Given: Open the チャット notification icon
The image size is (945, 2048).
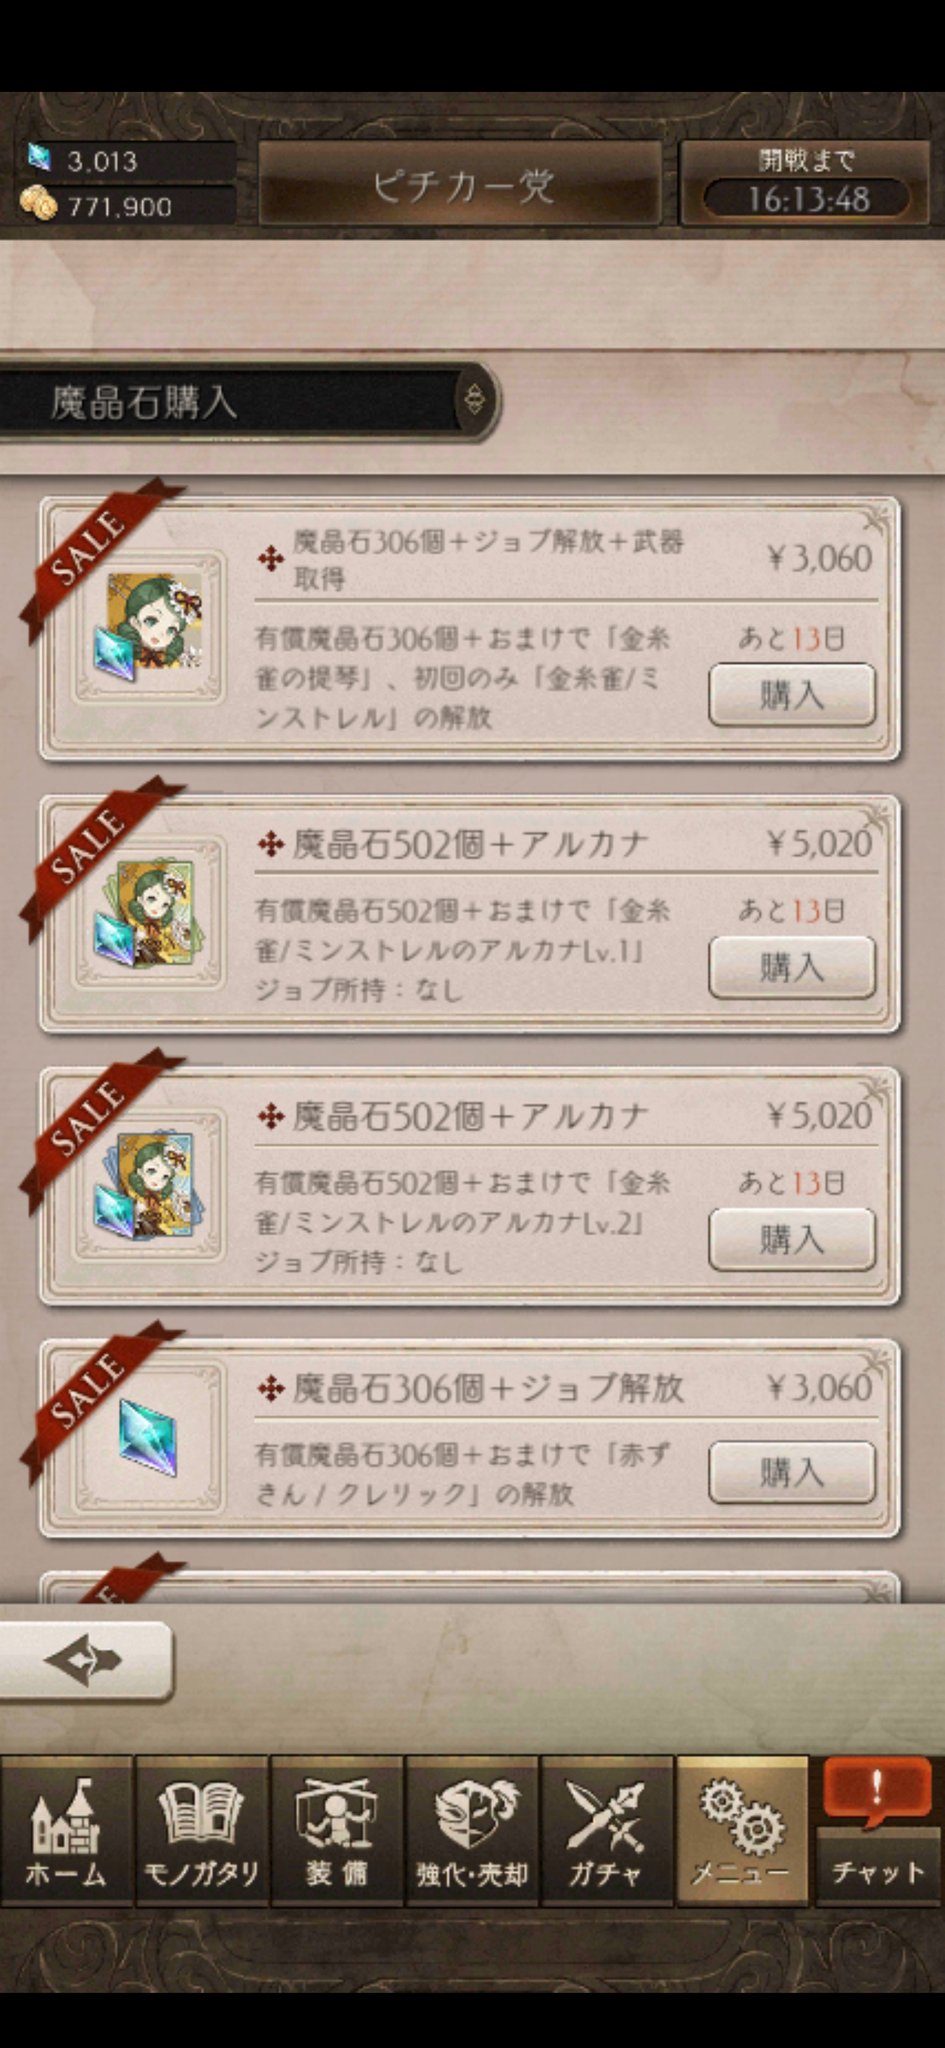Looking at the screenshot, I should click(x=878, y=1830).
